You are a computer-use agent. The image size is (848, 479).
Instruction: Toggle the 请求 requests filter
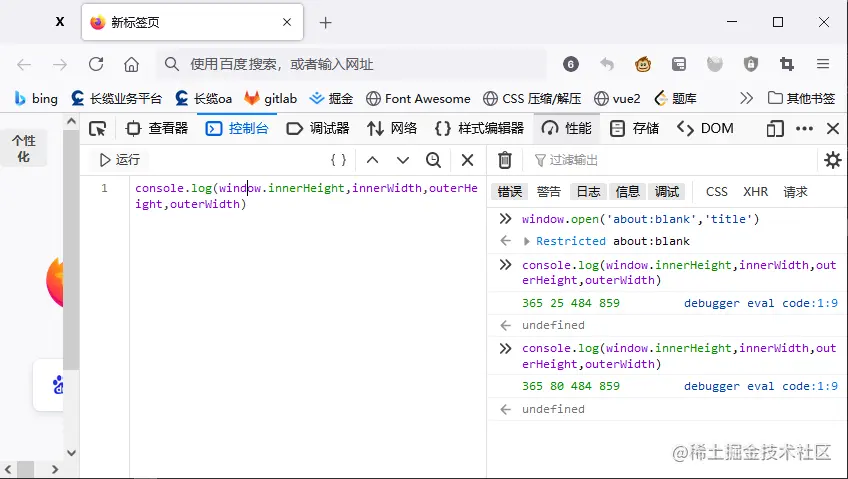tap(795, 191)
